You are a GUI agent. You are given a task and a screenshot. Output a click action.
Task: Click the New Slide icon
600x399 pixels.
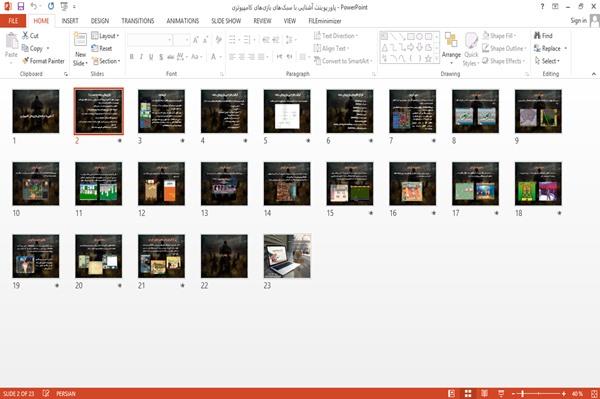80,40
